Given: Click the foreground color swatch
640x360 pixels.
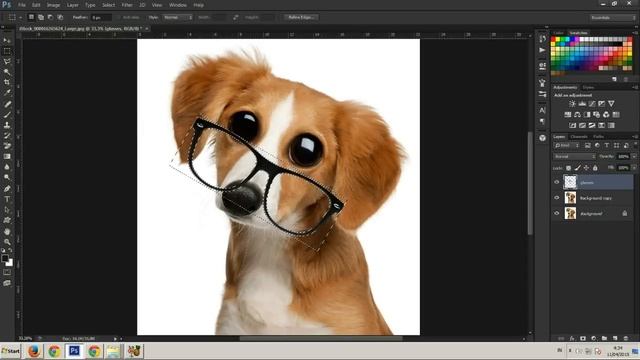Looking at the screenshot, I should point(4,258).
